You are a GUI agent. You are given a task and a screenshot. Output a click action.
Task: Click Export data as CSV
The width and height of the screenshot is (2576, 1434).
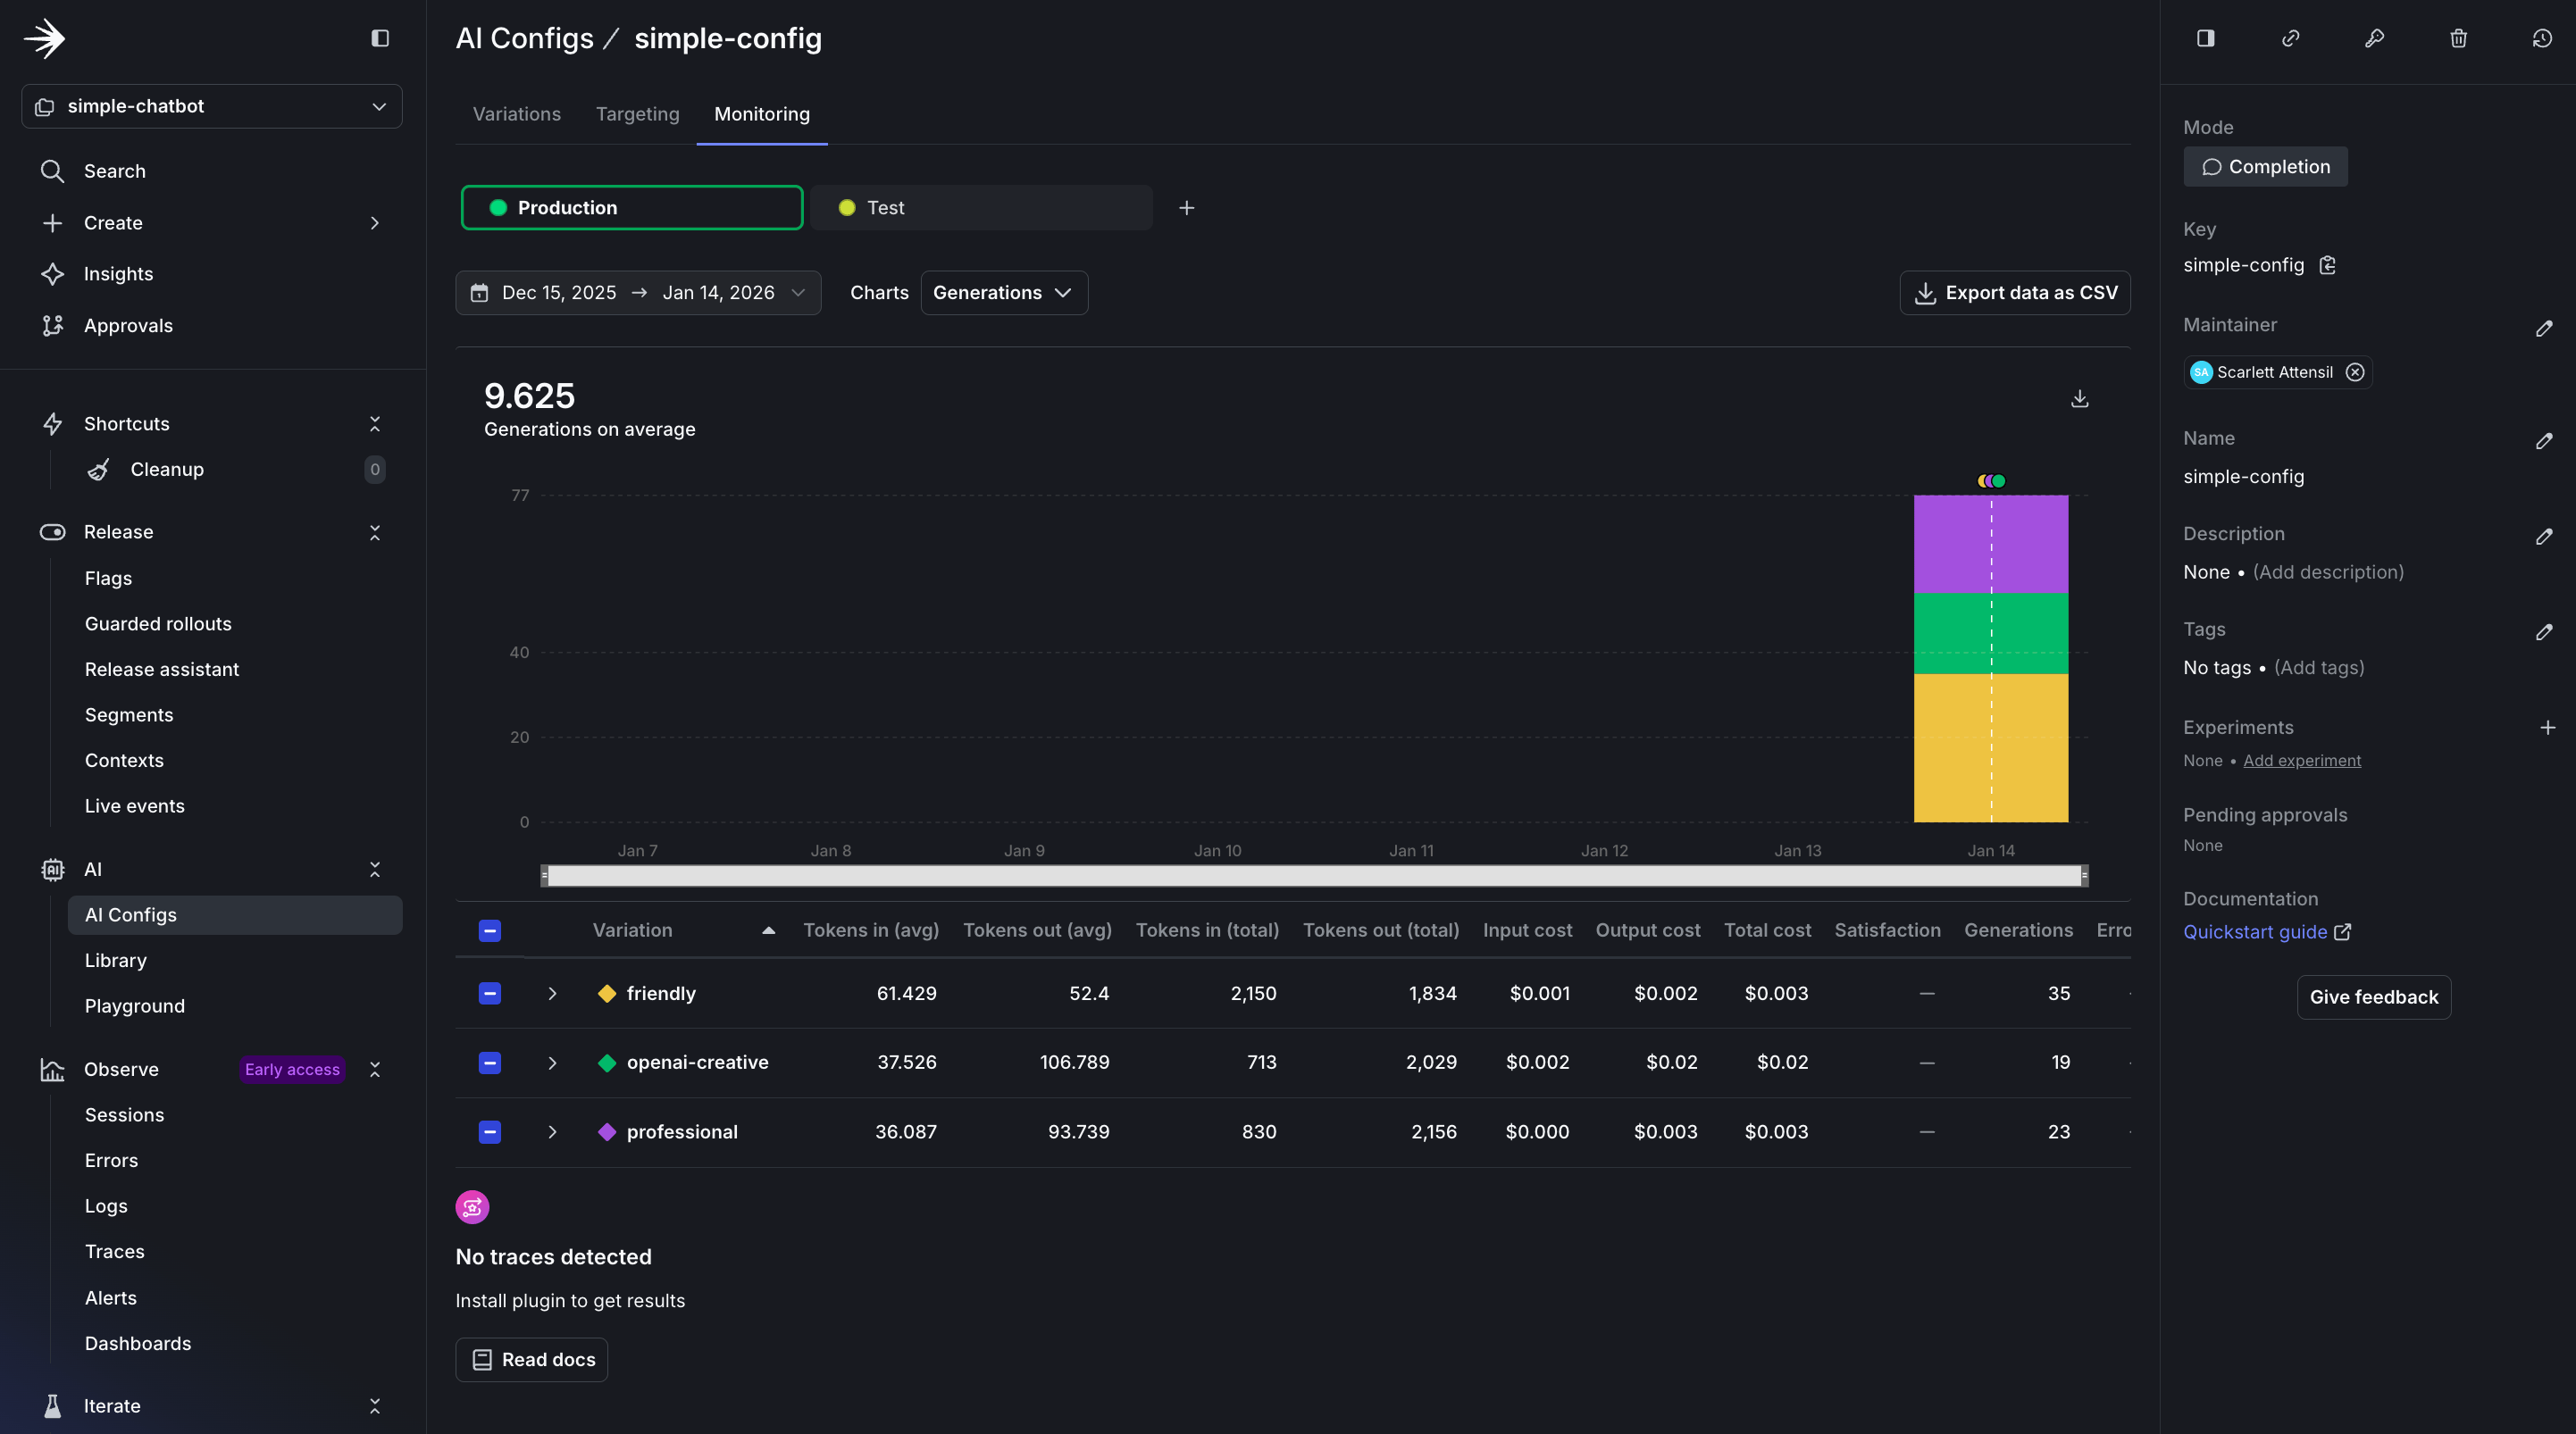(x=2014, y=293)
